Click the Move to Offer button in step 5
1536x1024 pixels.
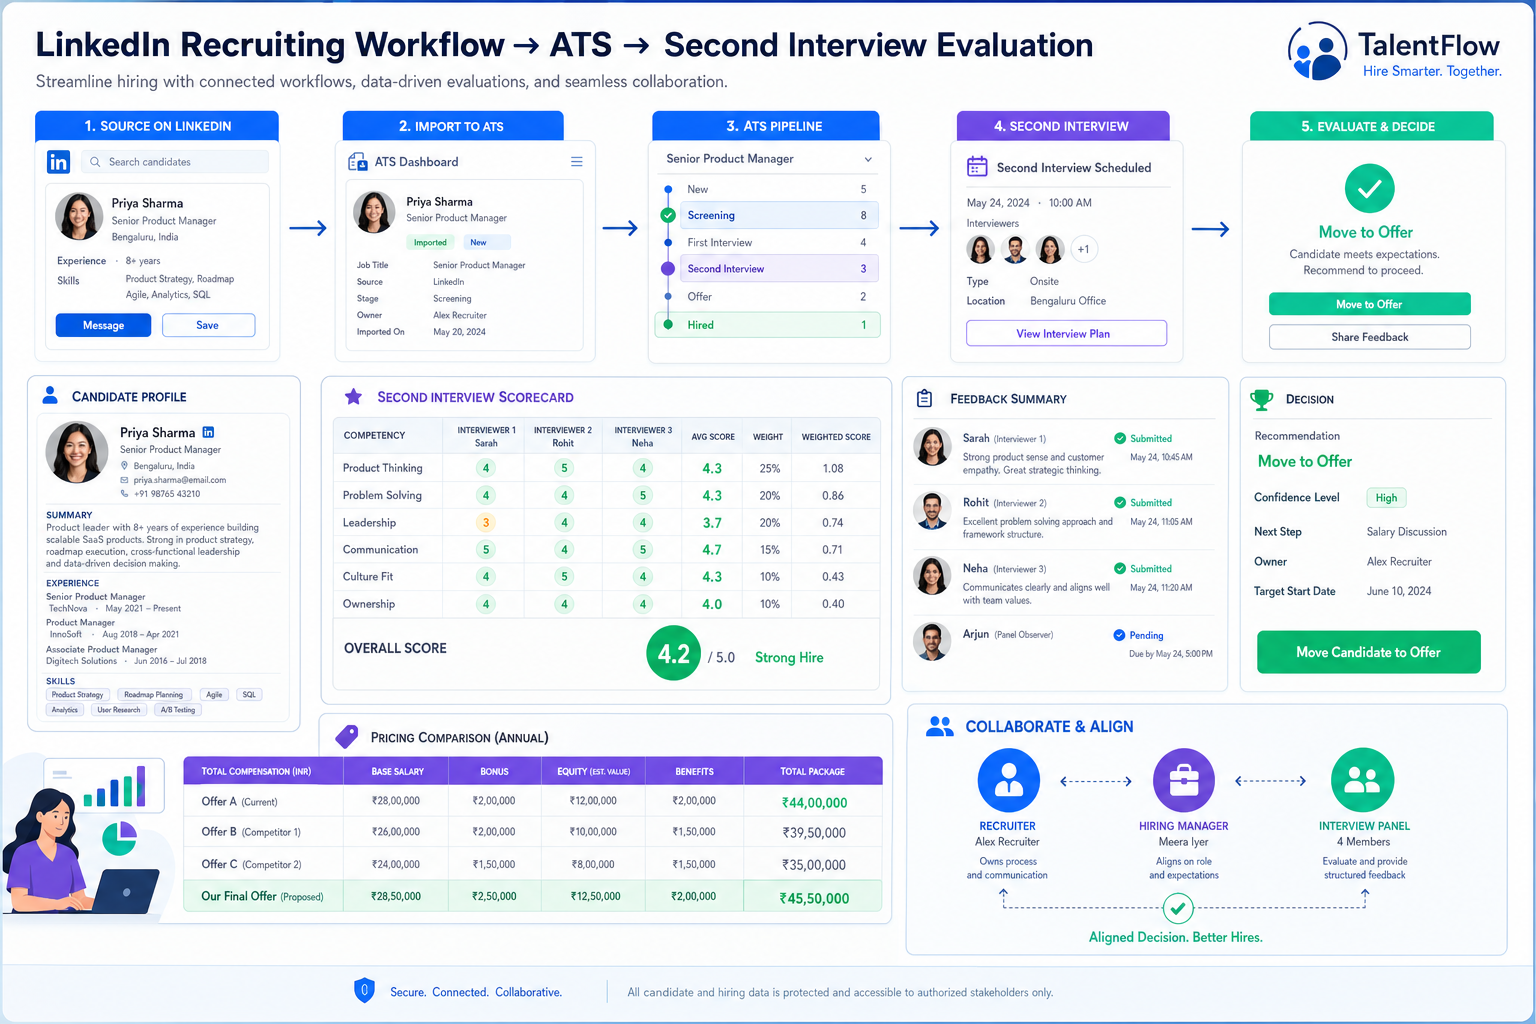click(1369, 304)
